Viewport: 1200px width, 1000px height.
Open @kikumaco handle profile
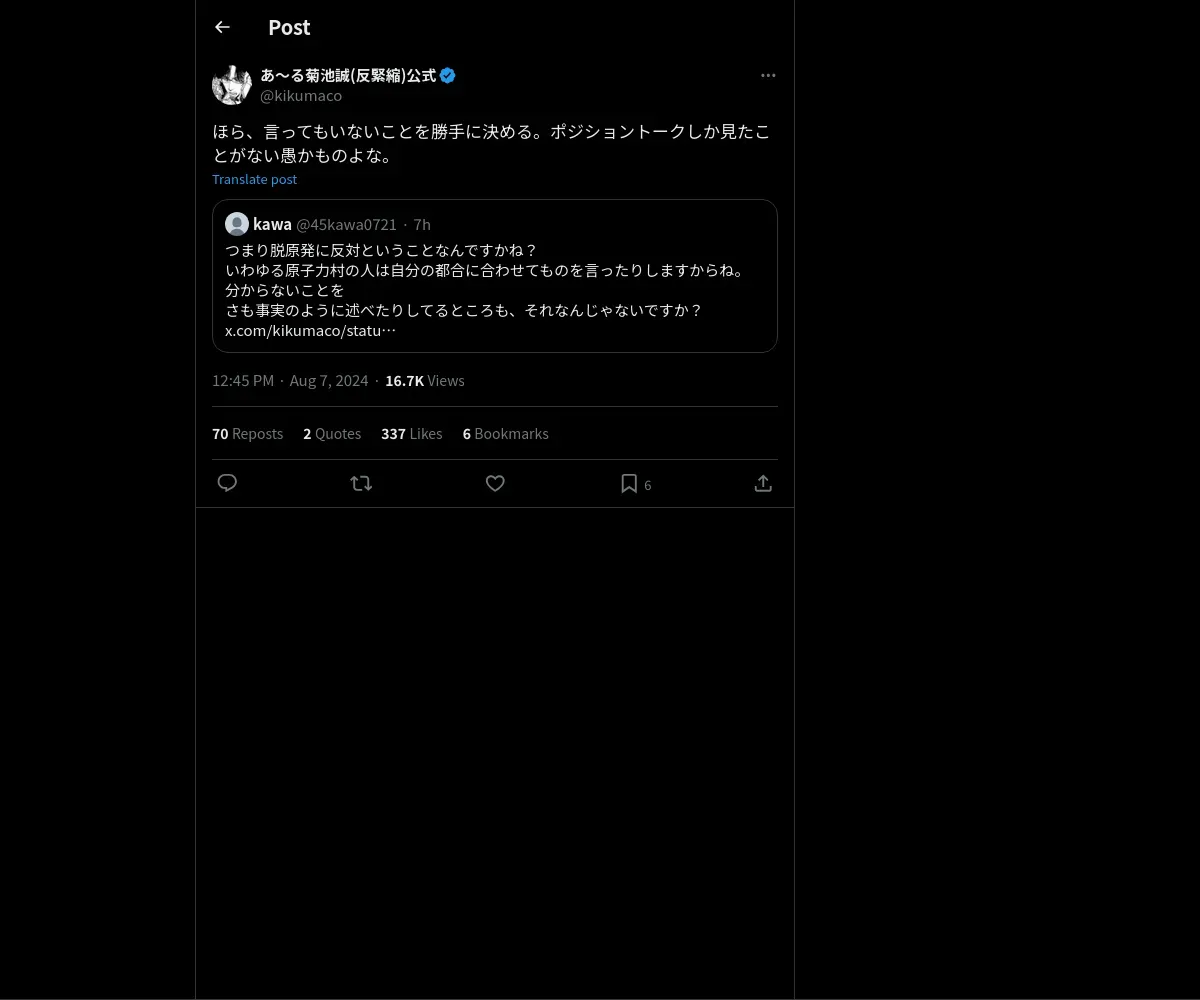coord(301,96)
